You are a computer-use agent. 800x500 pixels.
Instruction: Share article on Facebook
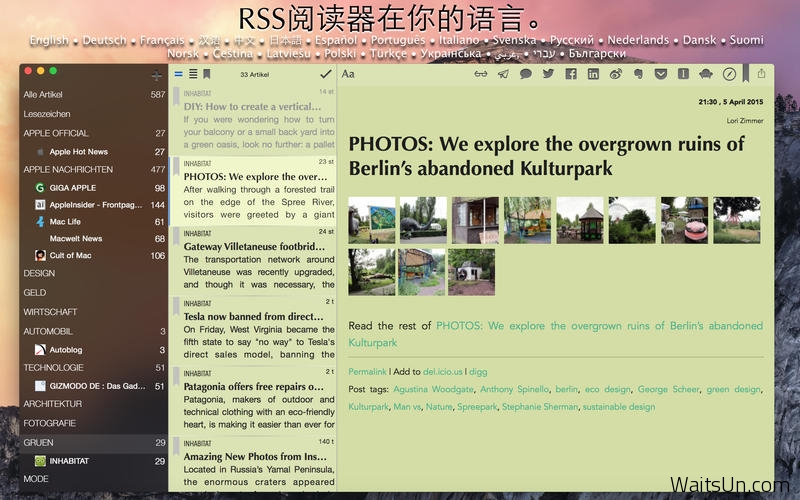coord(571,74)
